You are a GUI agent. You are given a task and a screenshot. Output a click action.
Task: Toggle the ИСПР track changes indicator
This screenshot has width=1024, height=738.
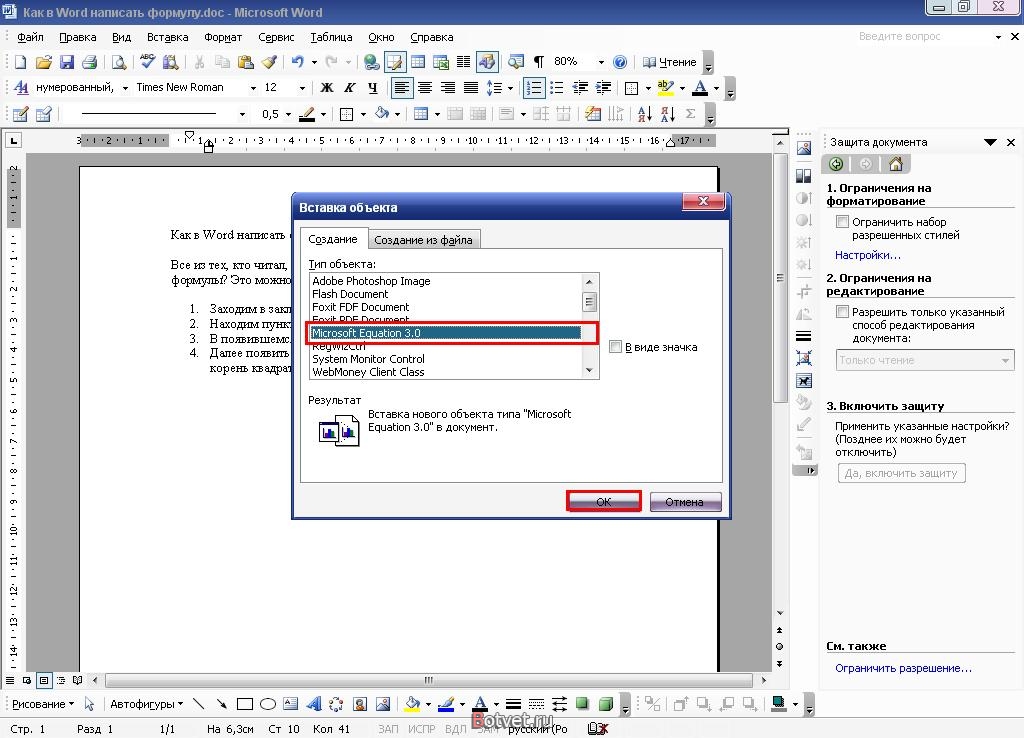[x=421, y=729]
